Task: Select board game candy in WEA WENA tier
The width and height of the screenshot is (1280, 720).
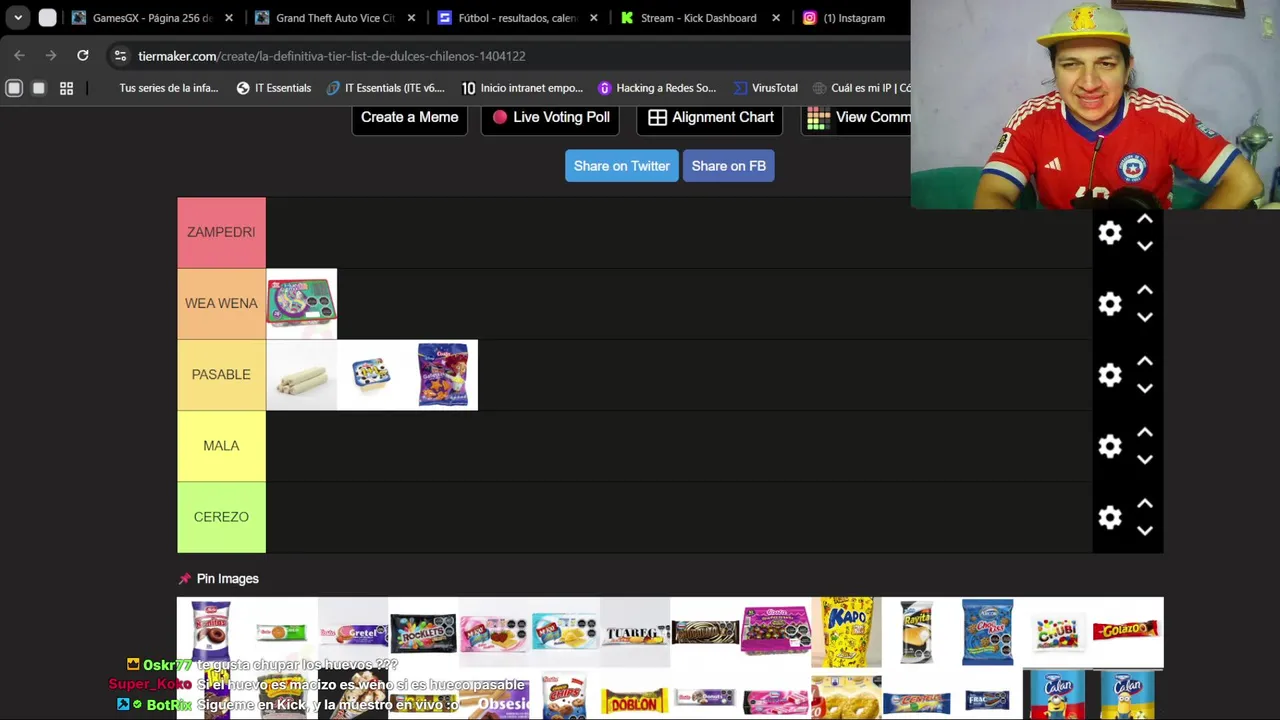Action: click(x=301, y=304)
